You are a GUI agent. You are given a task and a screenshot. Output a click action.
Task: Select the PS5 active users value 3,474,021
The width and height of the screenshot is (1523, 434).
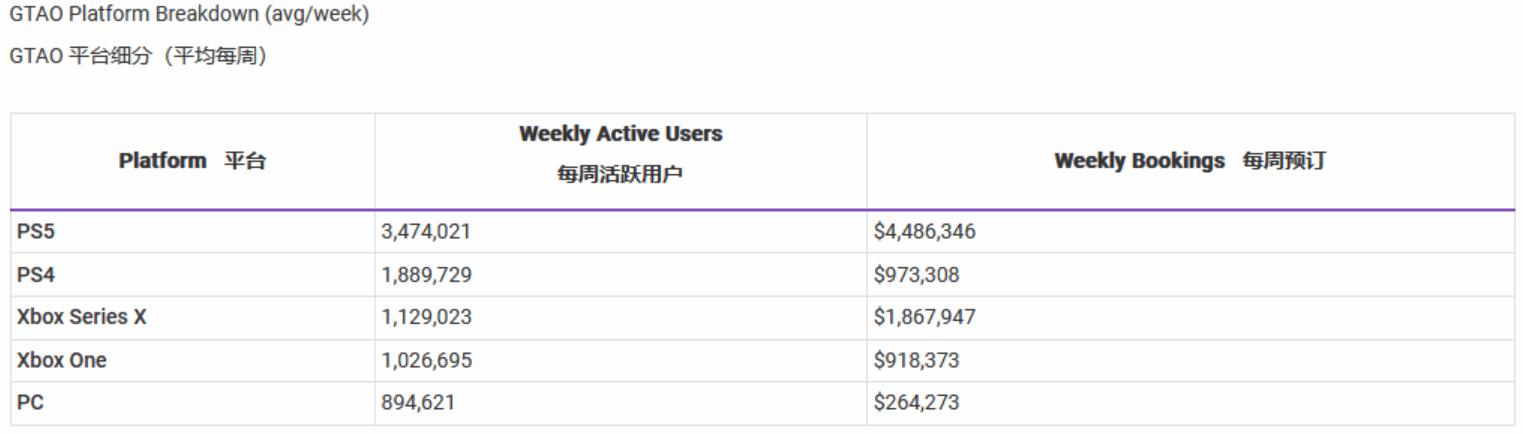point(426,232)
